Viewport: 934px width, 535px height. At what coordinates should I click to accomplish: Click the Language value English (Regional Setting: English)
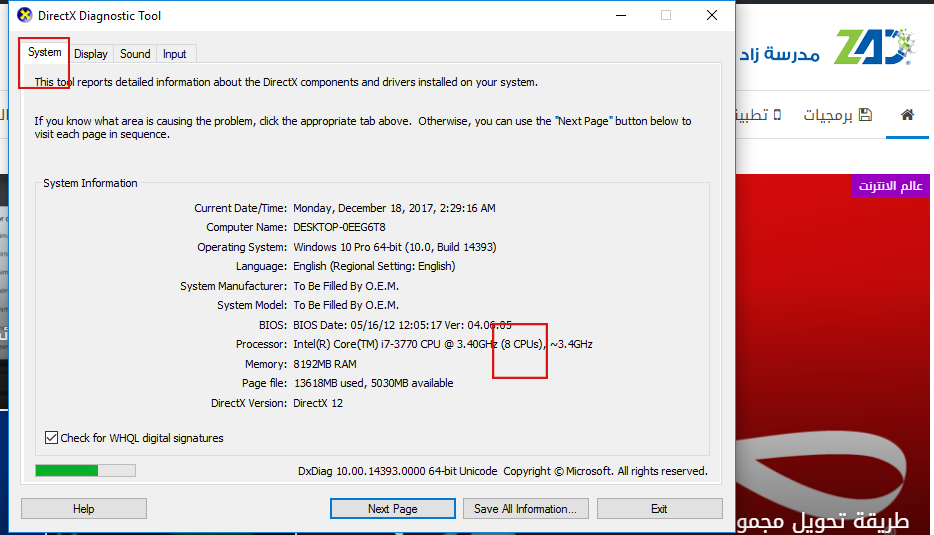[x=374, y=266]
